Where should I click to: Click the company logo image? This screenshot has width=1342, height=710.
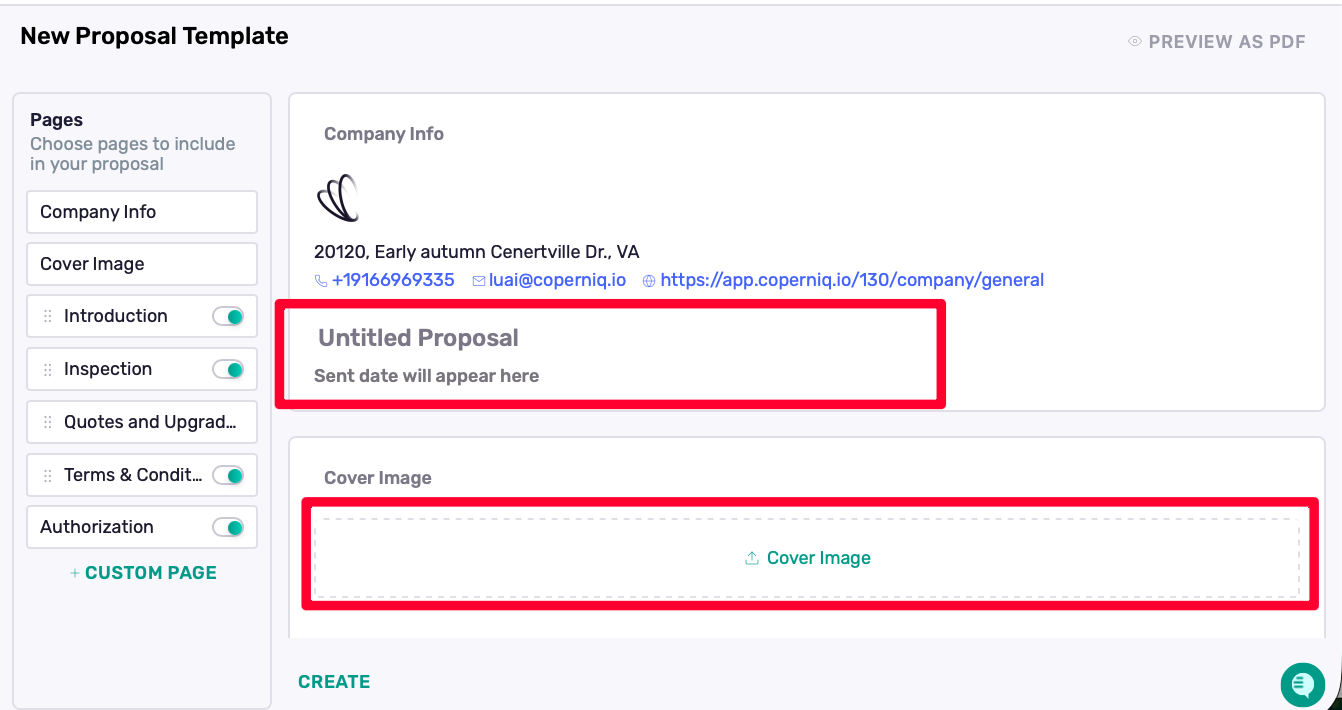click(338, 198)
